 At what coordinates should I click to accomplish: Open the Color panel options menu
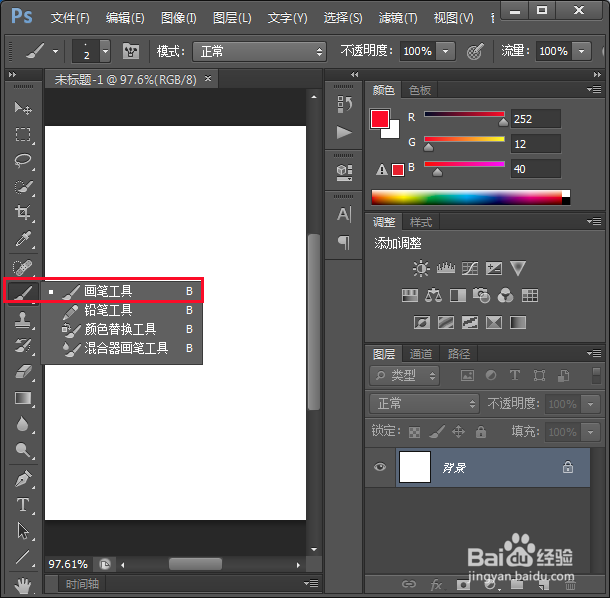[x=594, y=90]
